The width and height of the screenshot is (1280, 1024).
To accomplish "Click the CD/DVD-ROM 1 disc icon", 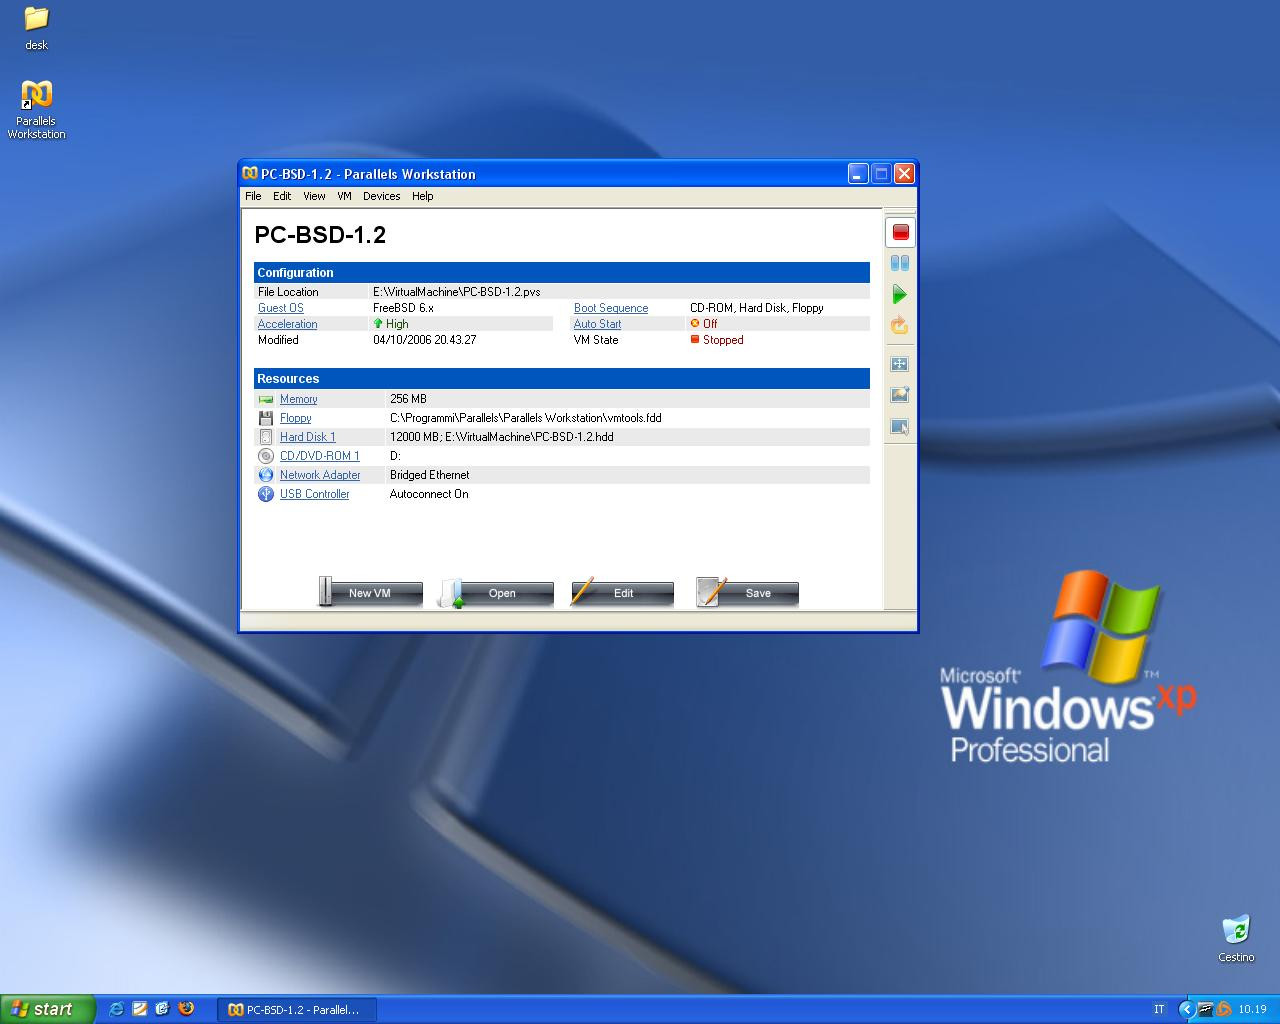I will (x=266, y=456).
